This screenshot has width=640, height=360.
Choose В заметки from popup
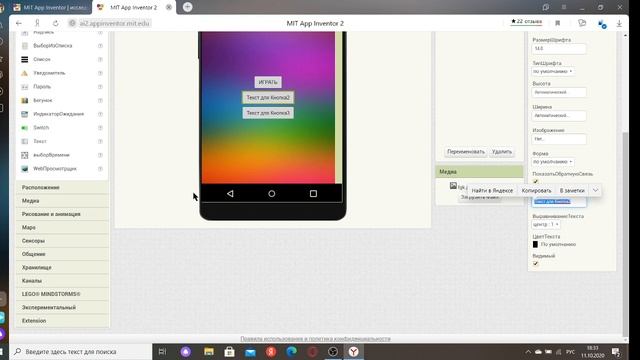tap(572, 191)
